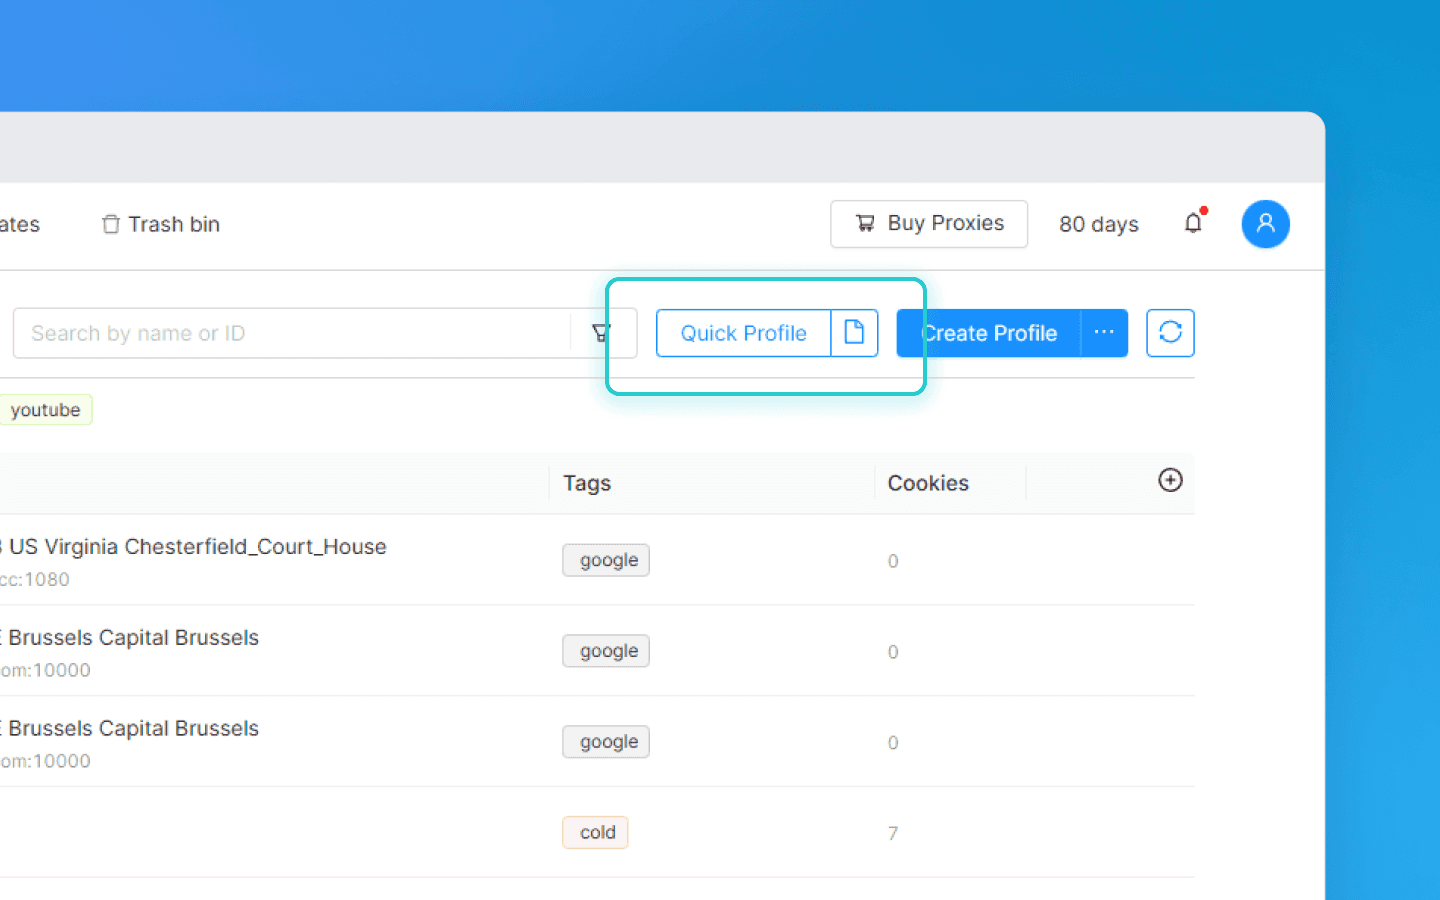Viewport: 1440px width, 900px height.
Task: Open the user account avatar
Action: tap(1265, 224)
